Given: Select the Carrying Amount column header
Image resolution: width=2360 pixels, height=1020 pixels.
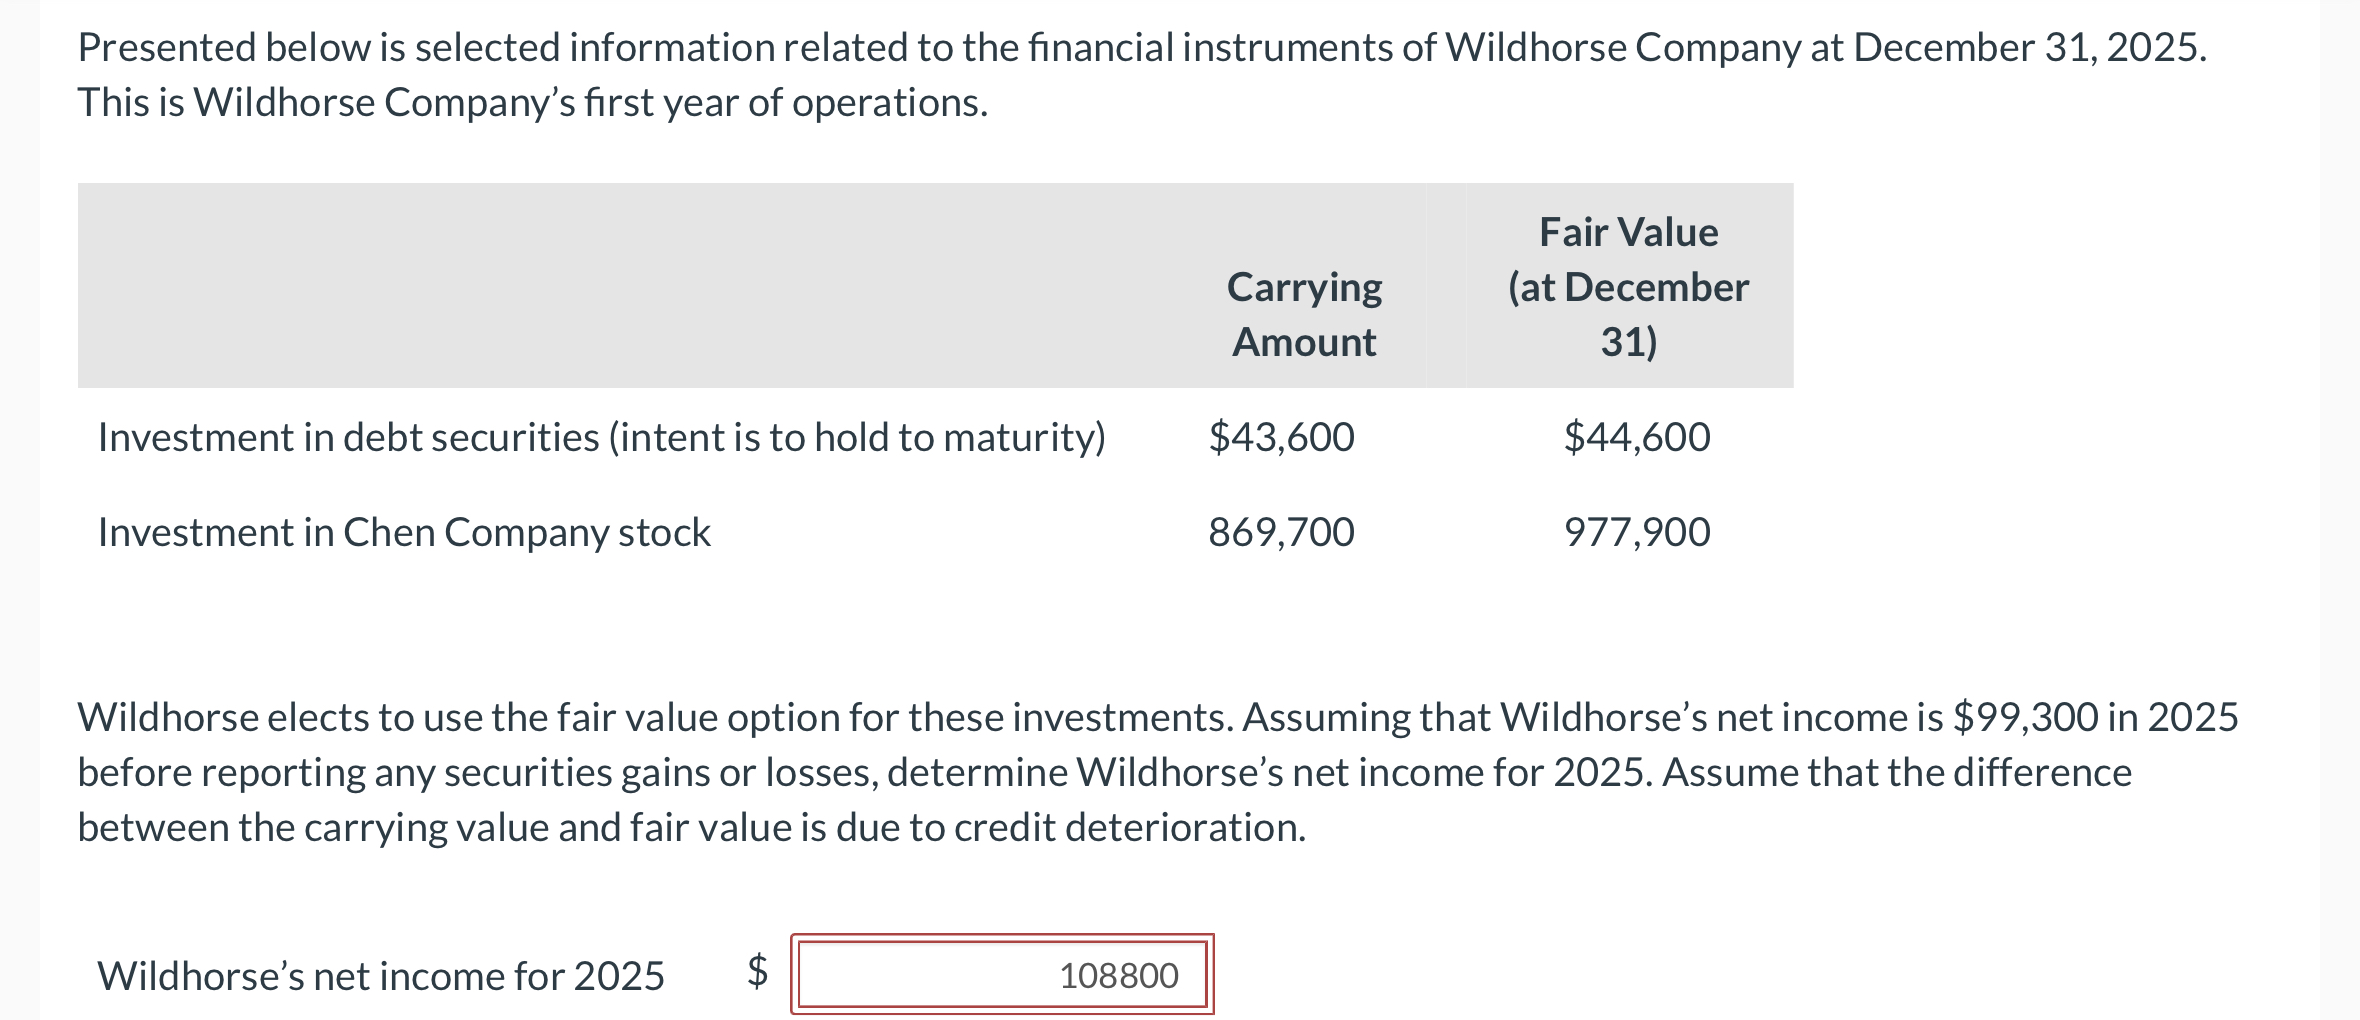Looking at the screenshot, I should click(x=1304, y=314).
